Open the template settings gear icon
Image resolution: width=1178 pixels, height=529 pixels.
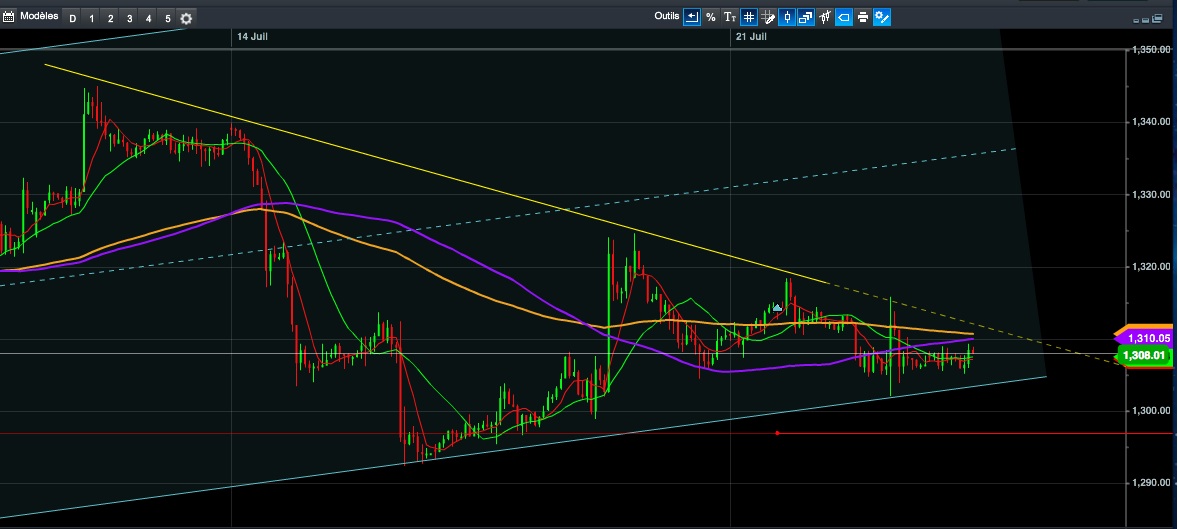point(186,18)
